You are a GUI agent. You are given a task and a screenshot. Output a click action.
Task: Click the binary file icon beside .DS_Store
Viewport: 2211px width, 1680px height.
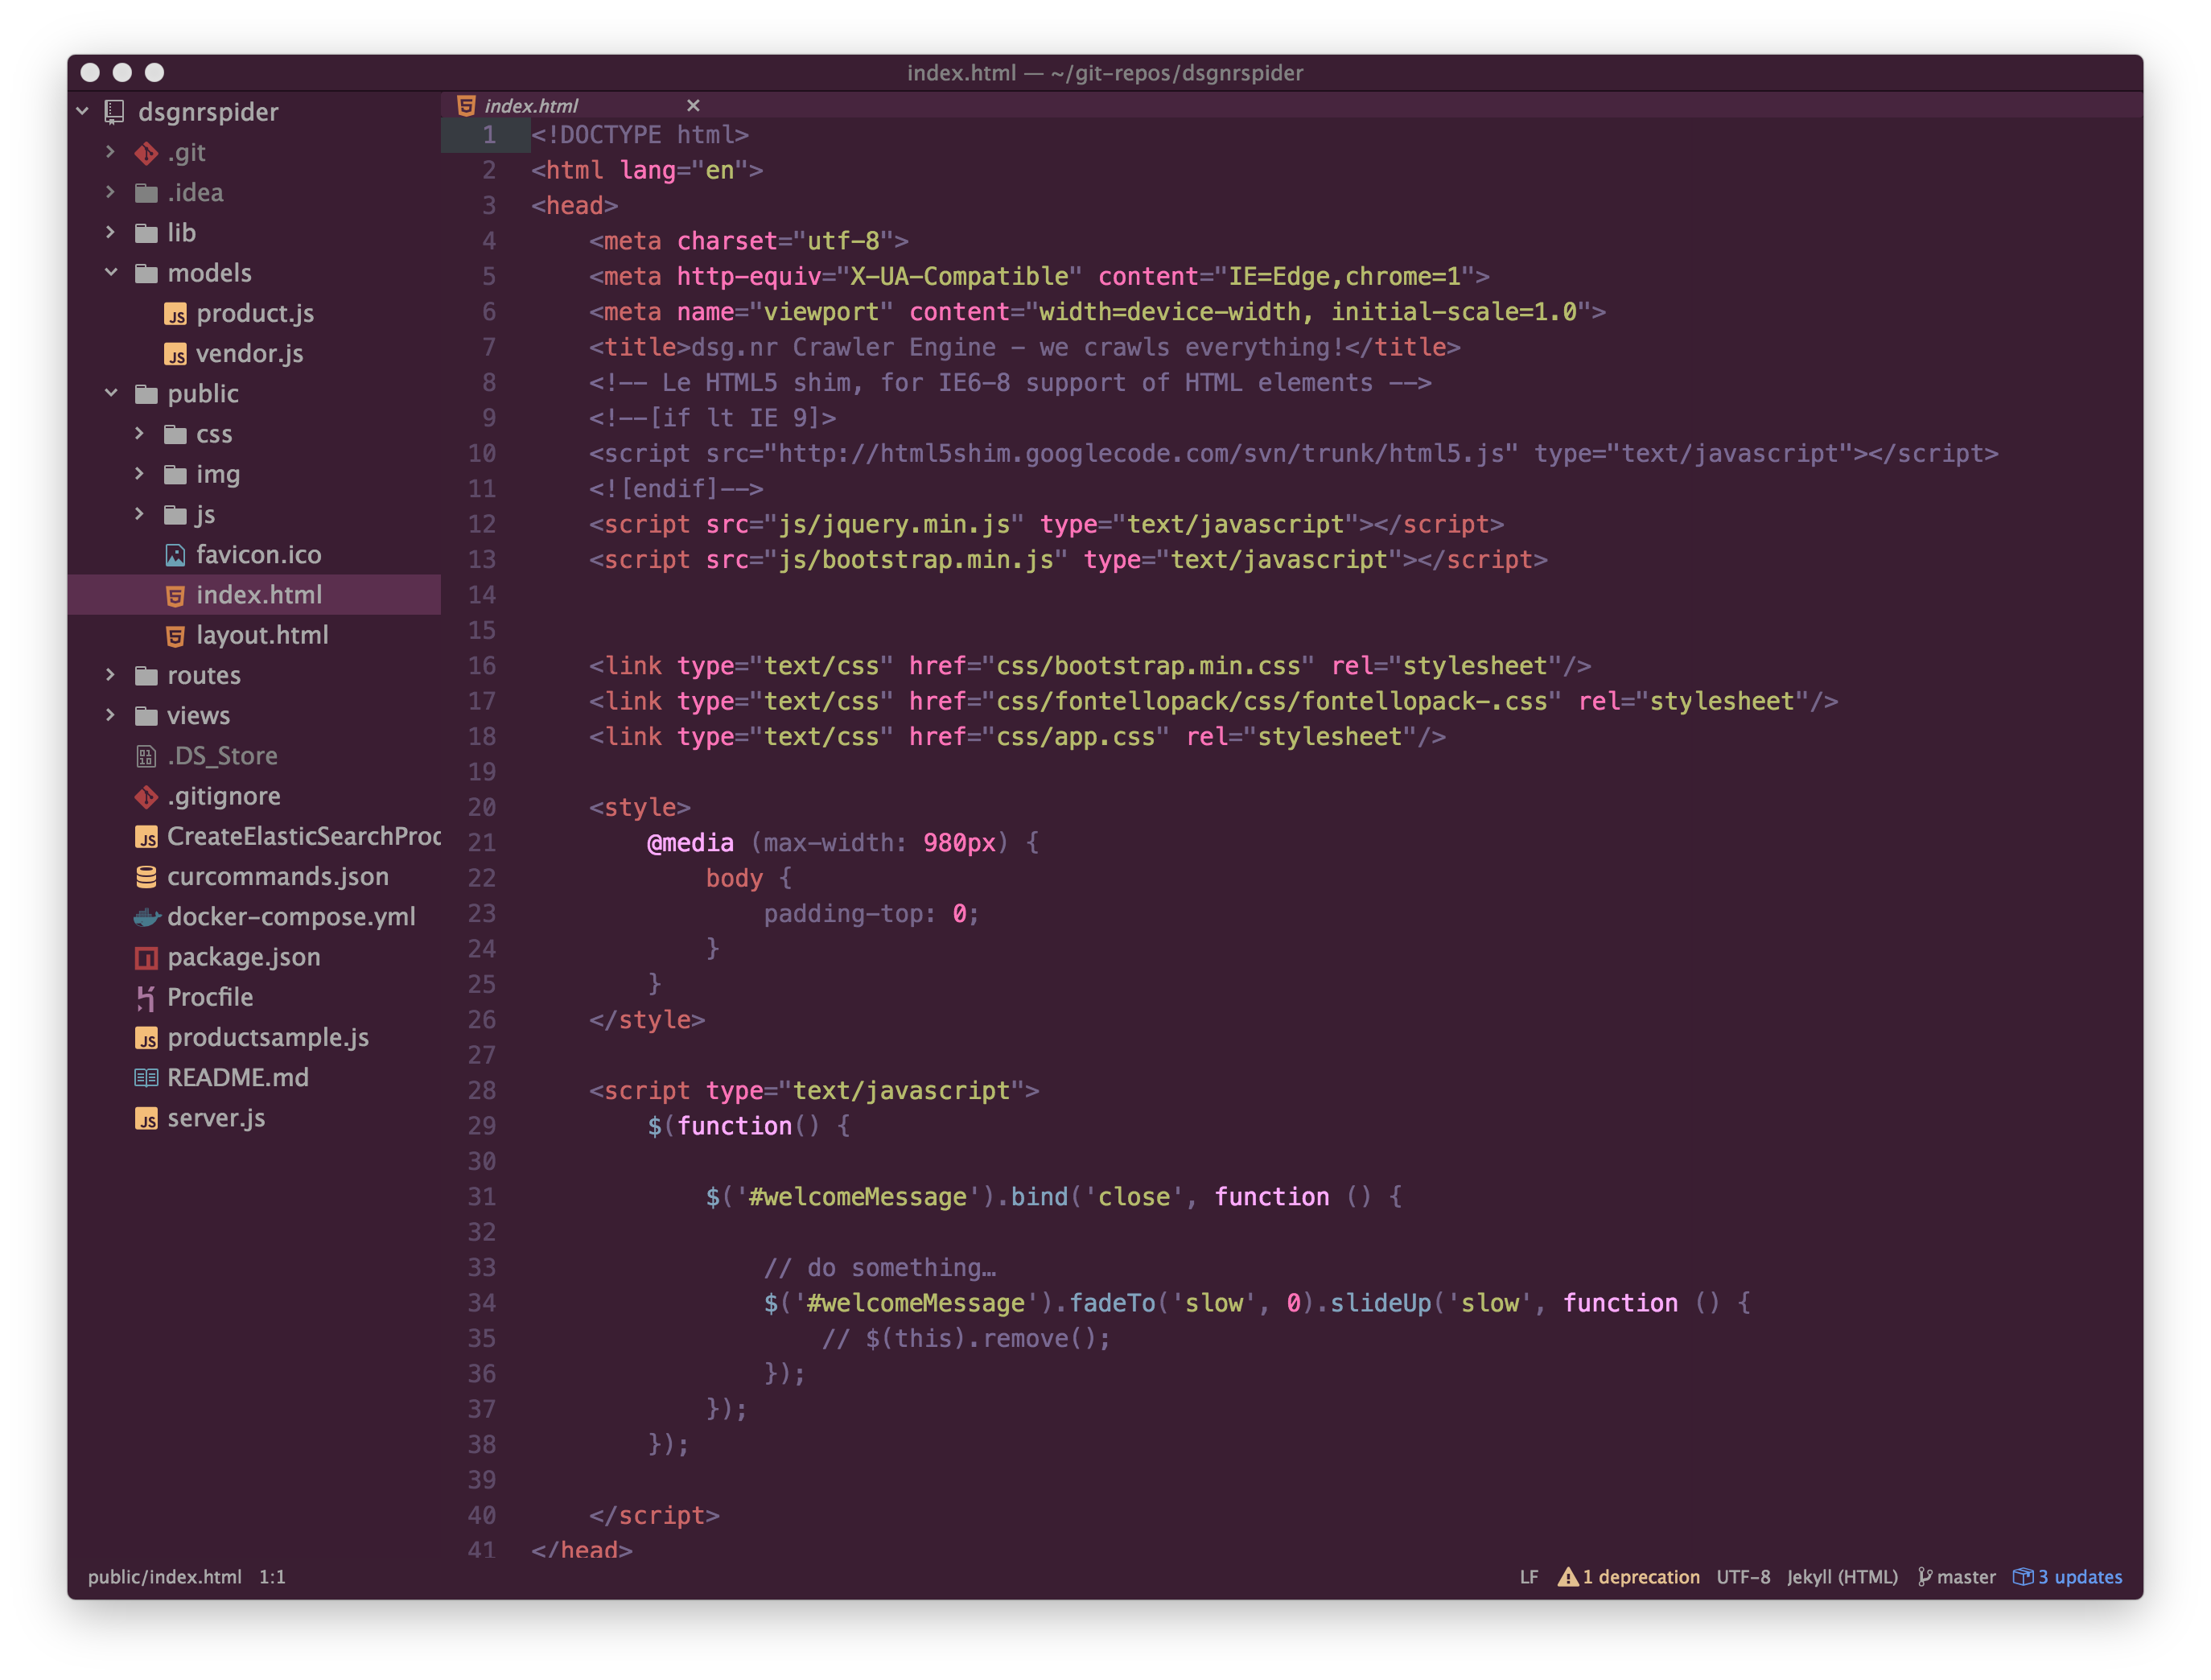pos(146,756)
